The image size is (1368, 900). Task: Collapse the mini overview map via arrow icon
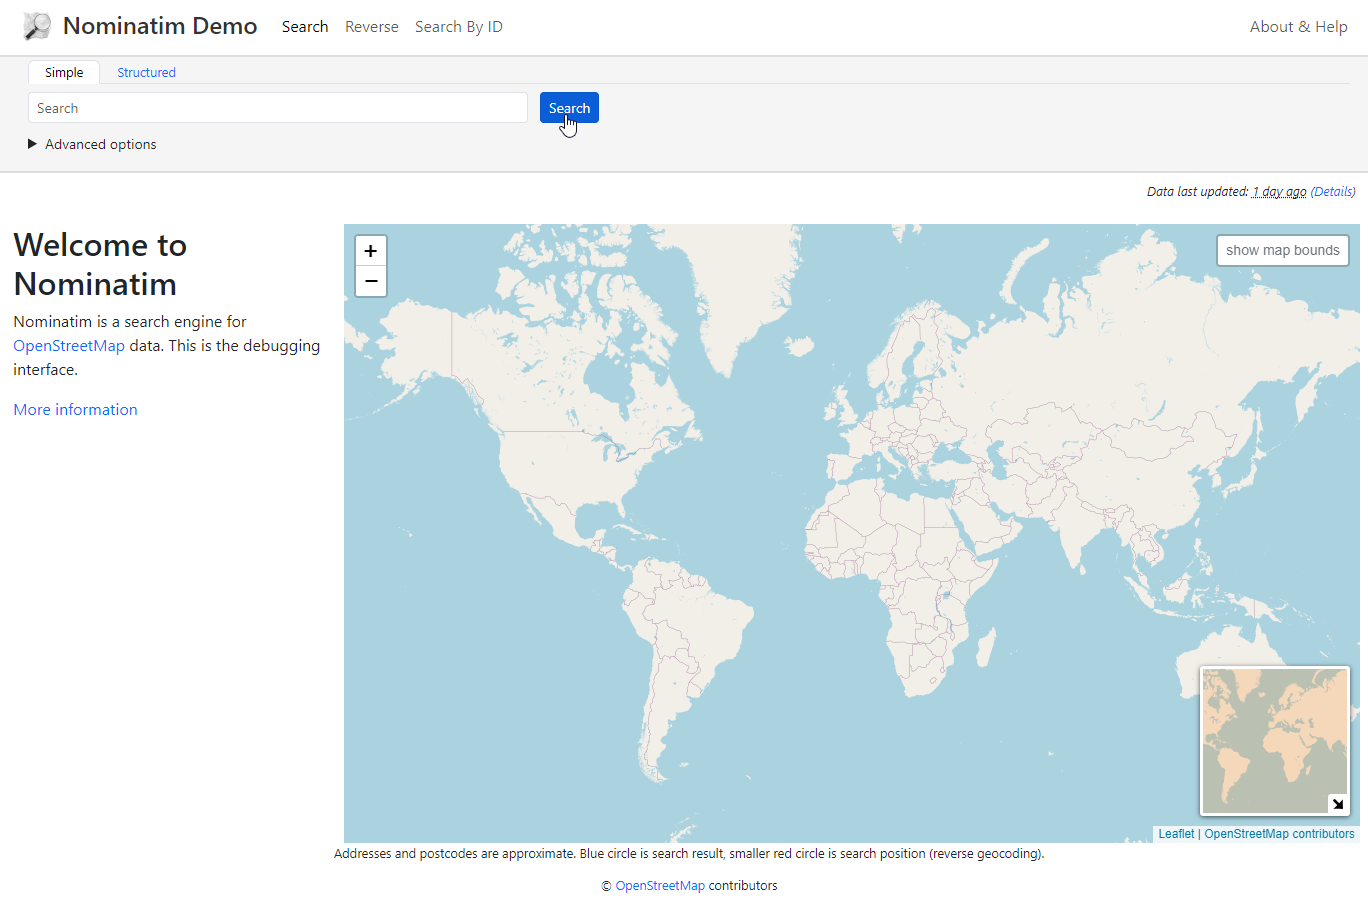(1337, 803)
